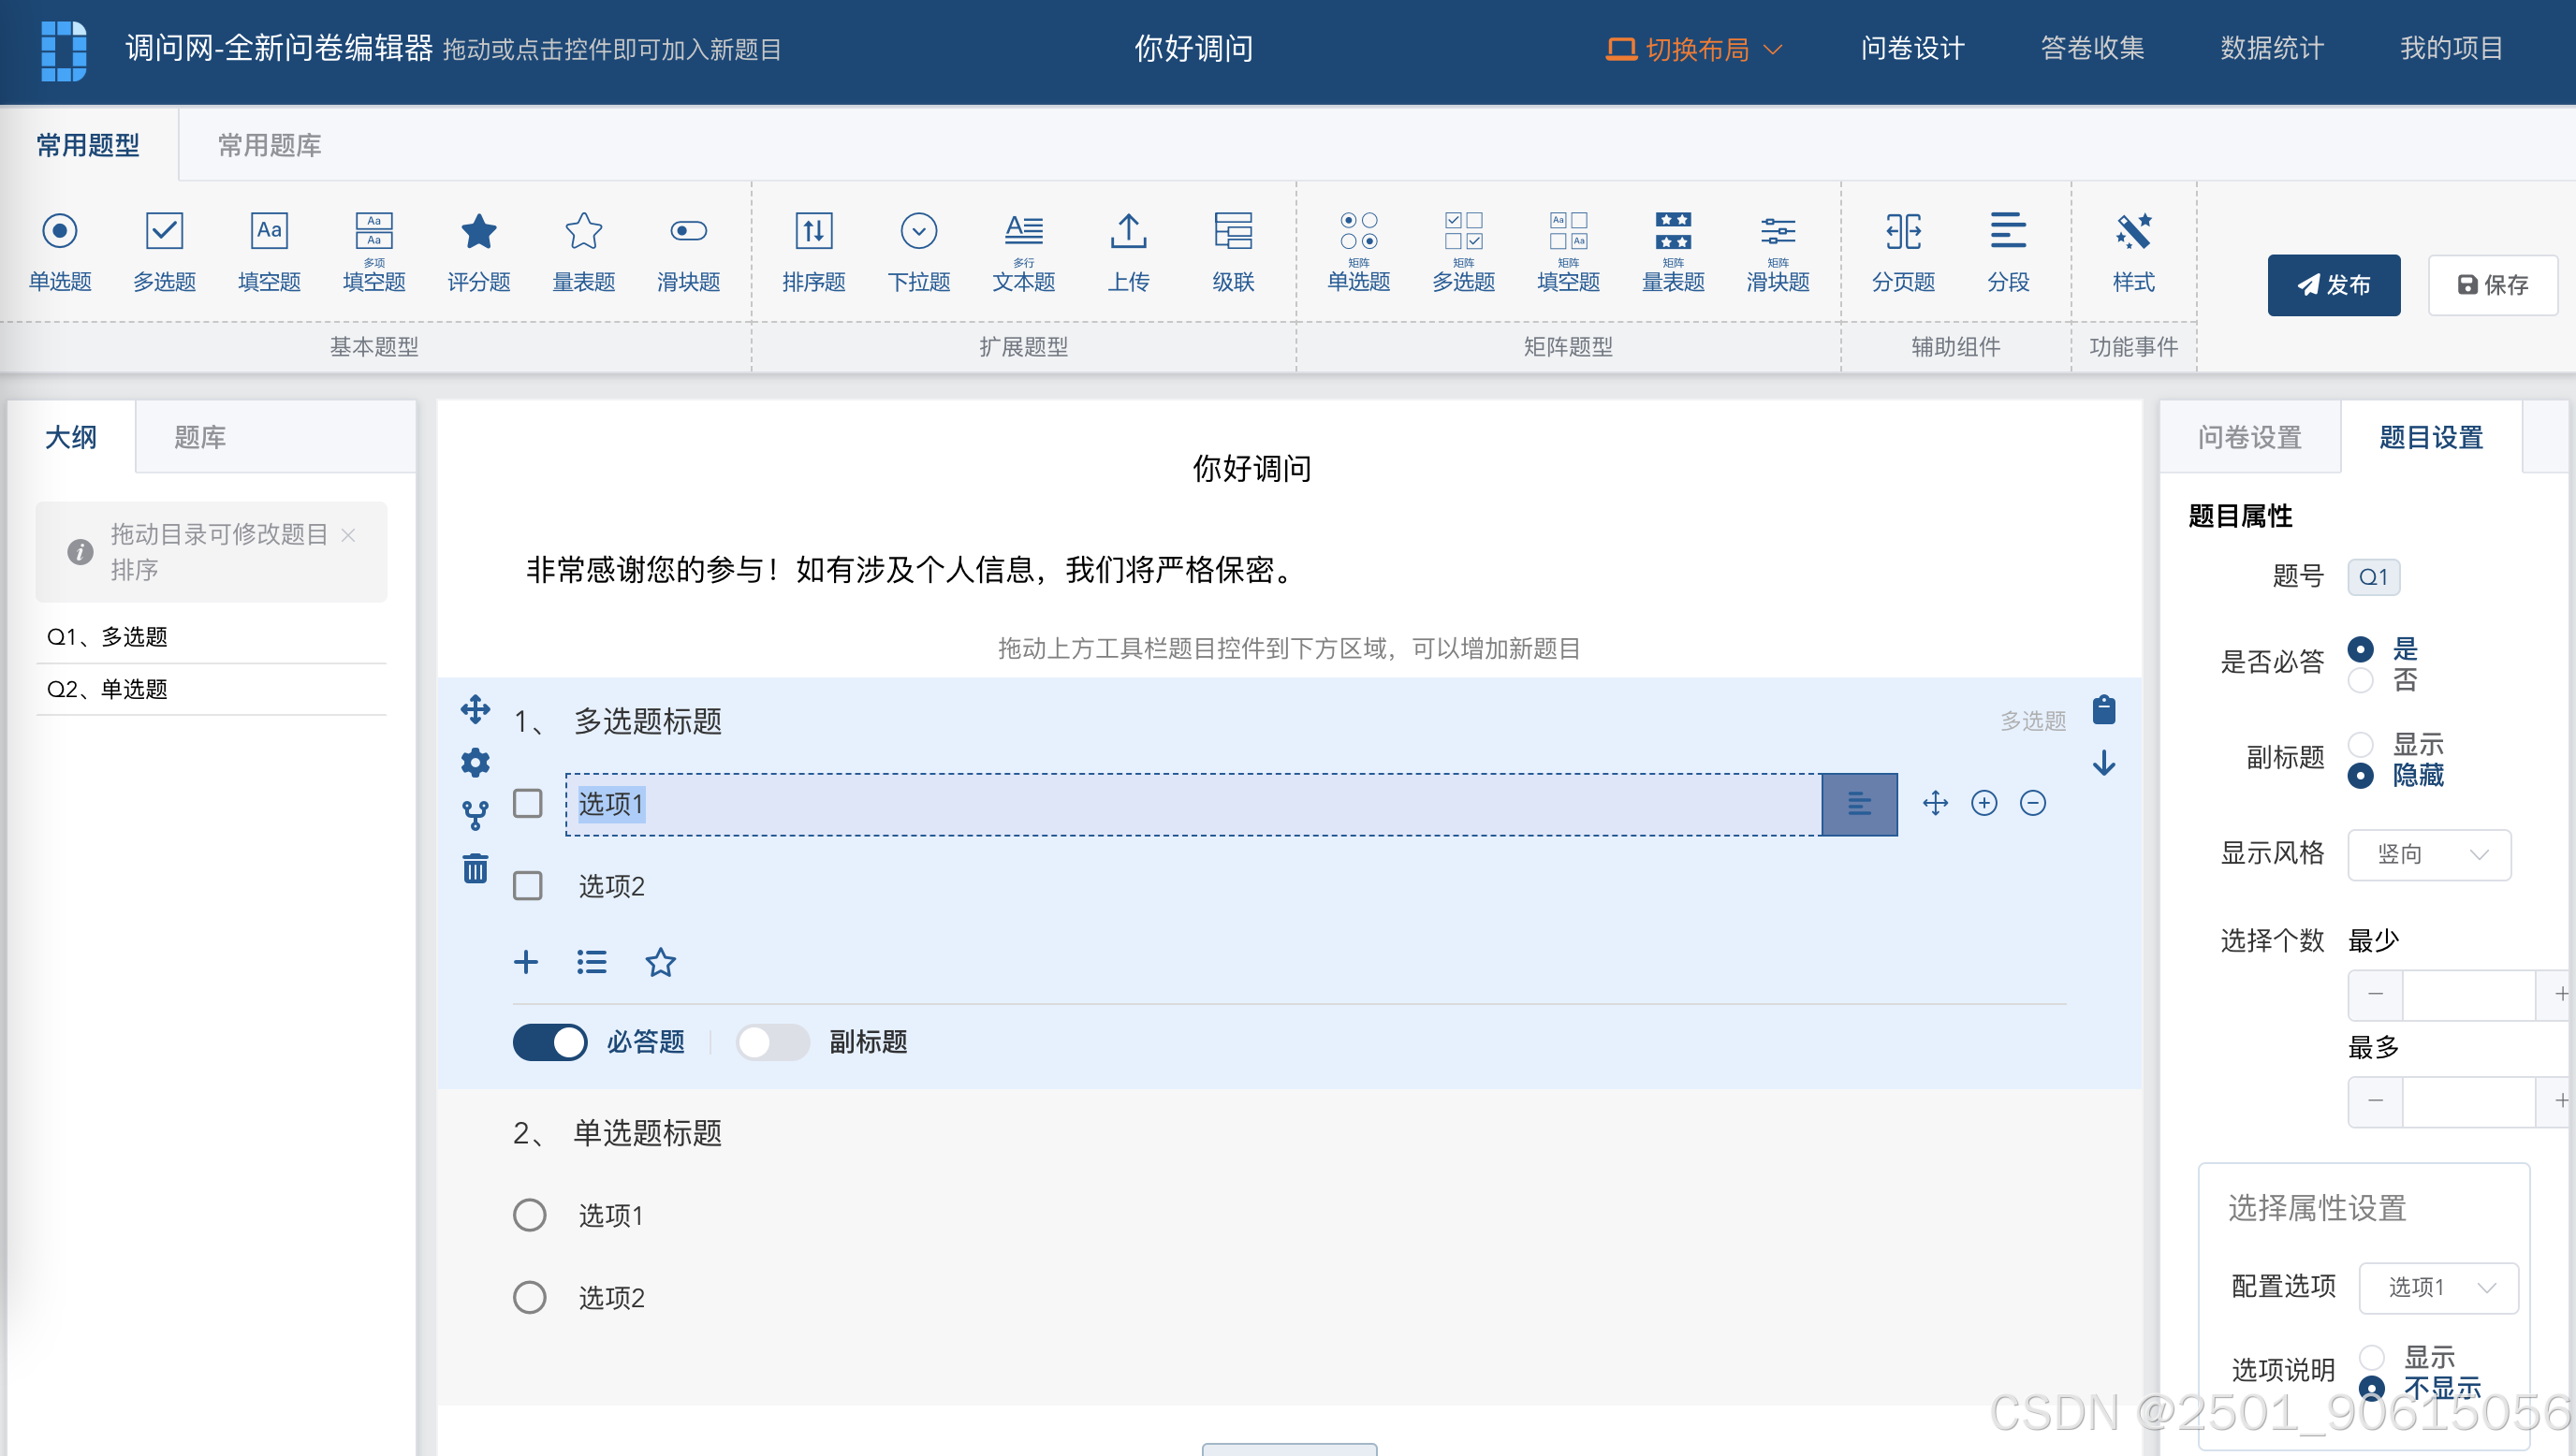Click the batch-add options list icon

tap(591, 962)
